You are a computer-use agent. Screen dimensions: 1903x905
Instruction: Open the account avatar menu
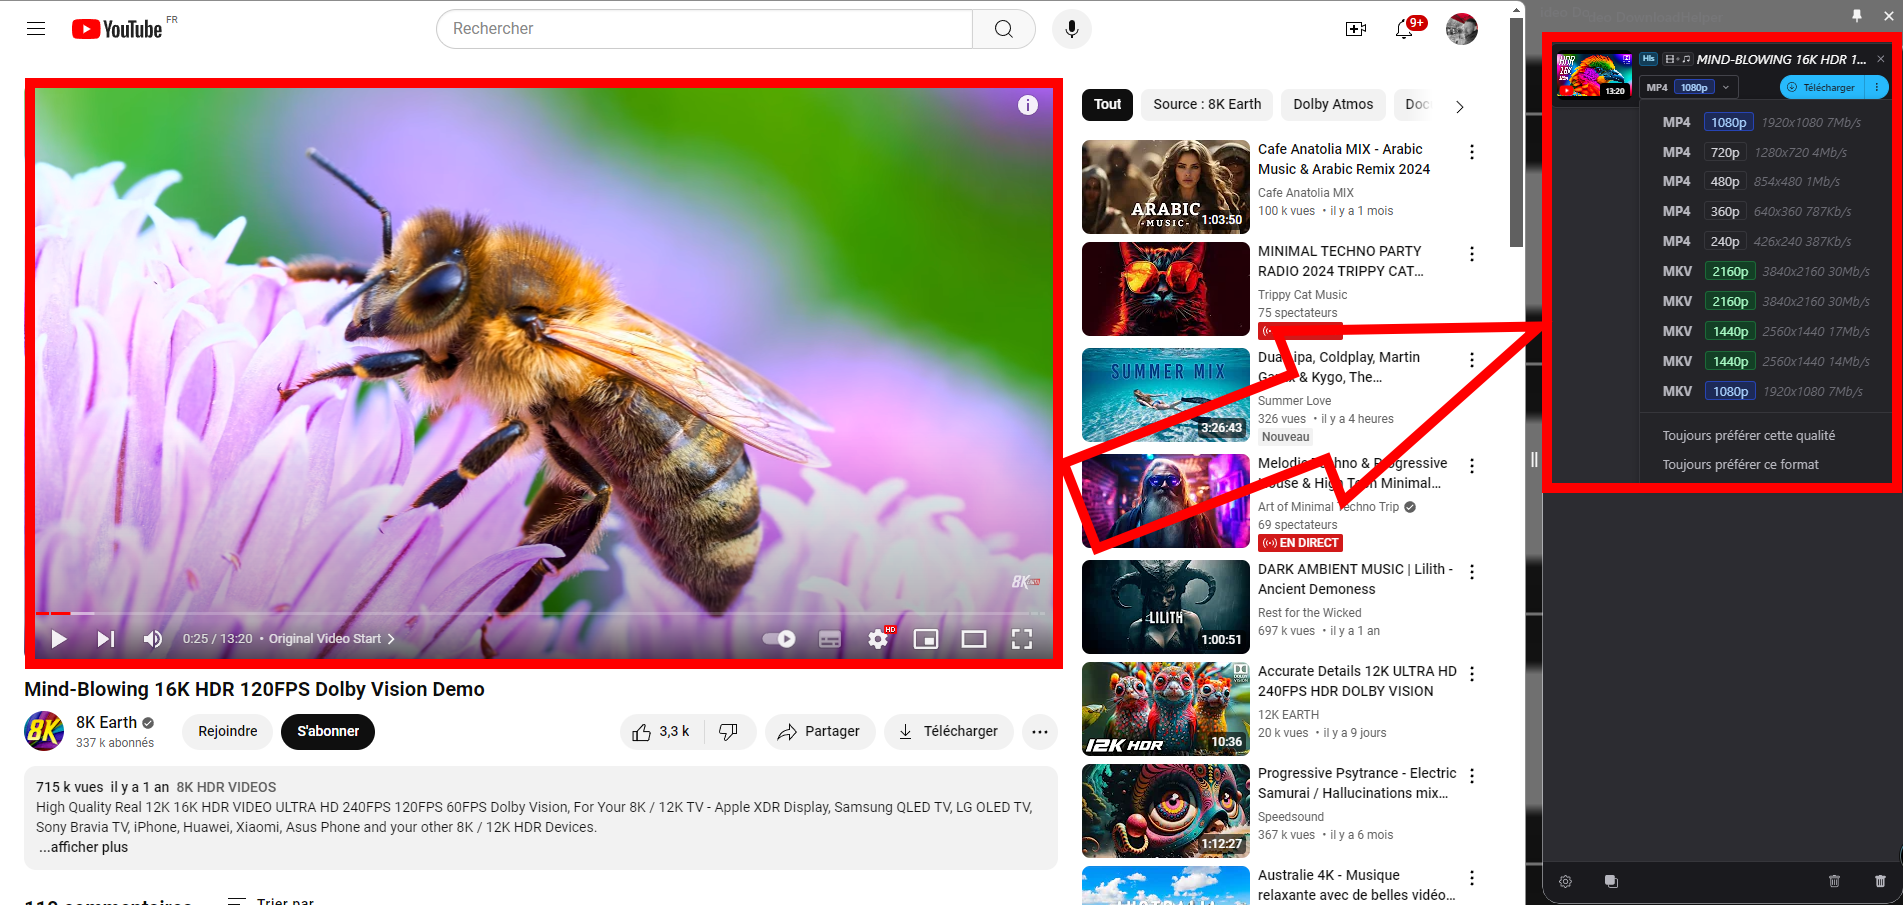tap(1462, 29)
